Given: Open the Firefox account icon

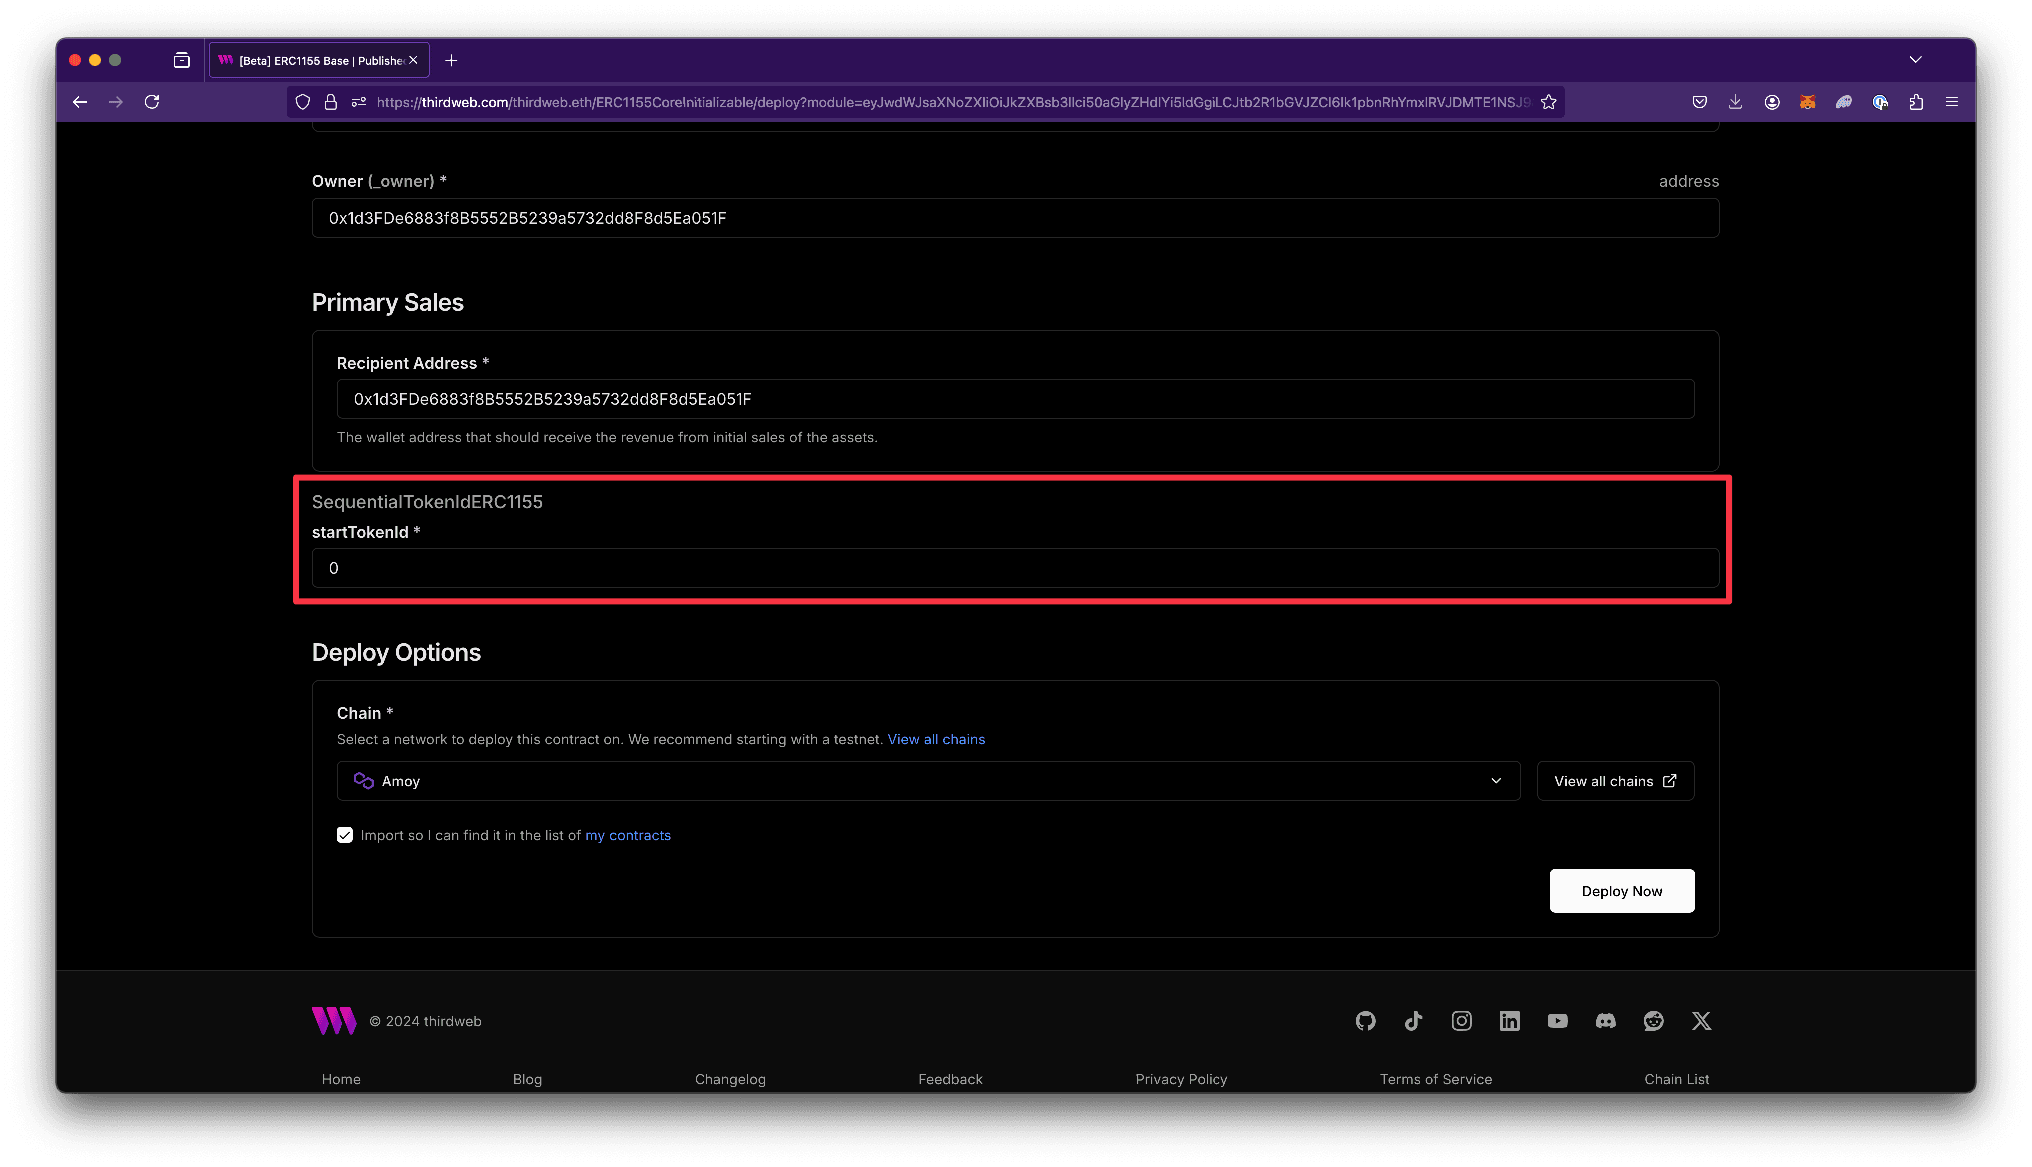Looking at the screenshot, I should coord(1772,101).
